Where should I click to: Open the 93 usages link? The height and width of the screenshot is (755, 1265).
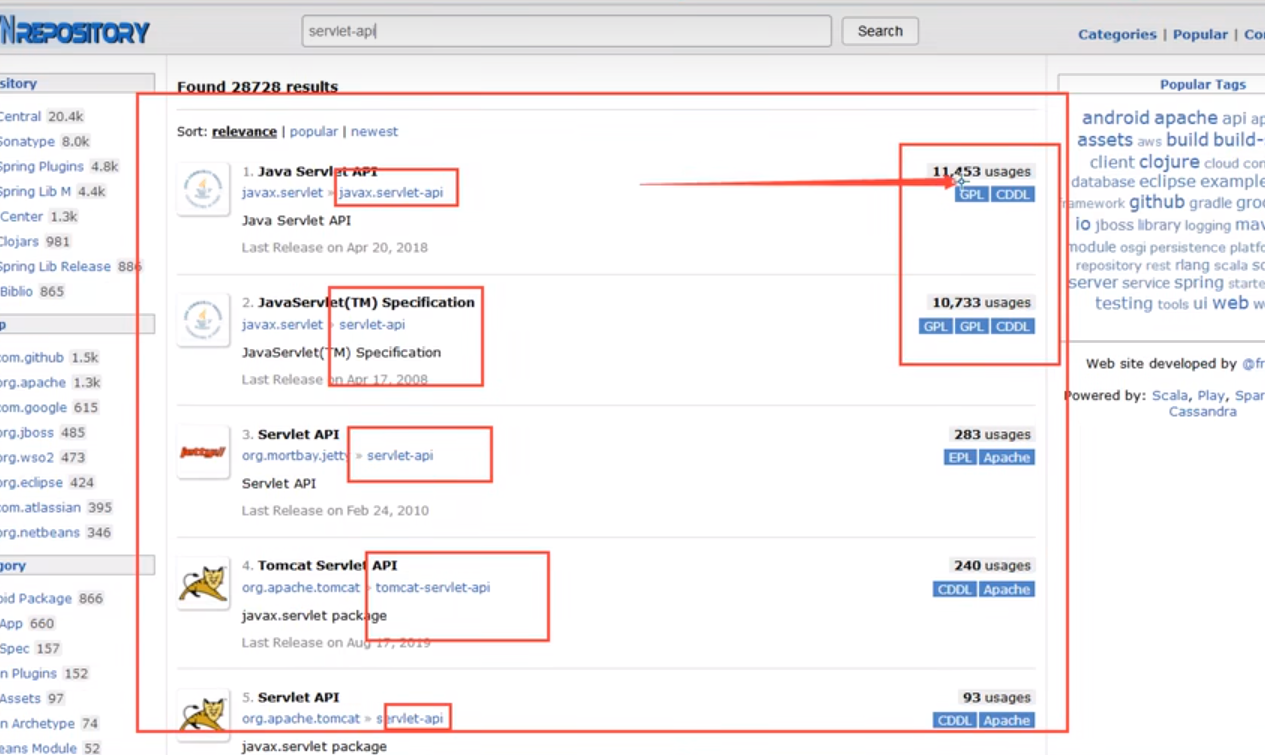[x=996, y=697]
